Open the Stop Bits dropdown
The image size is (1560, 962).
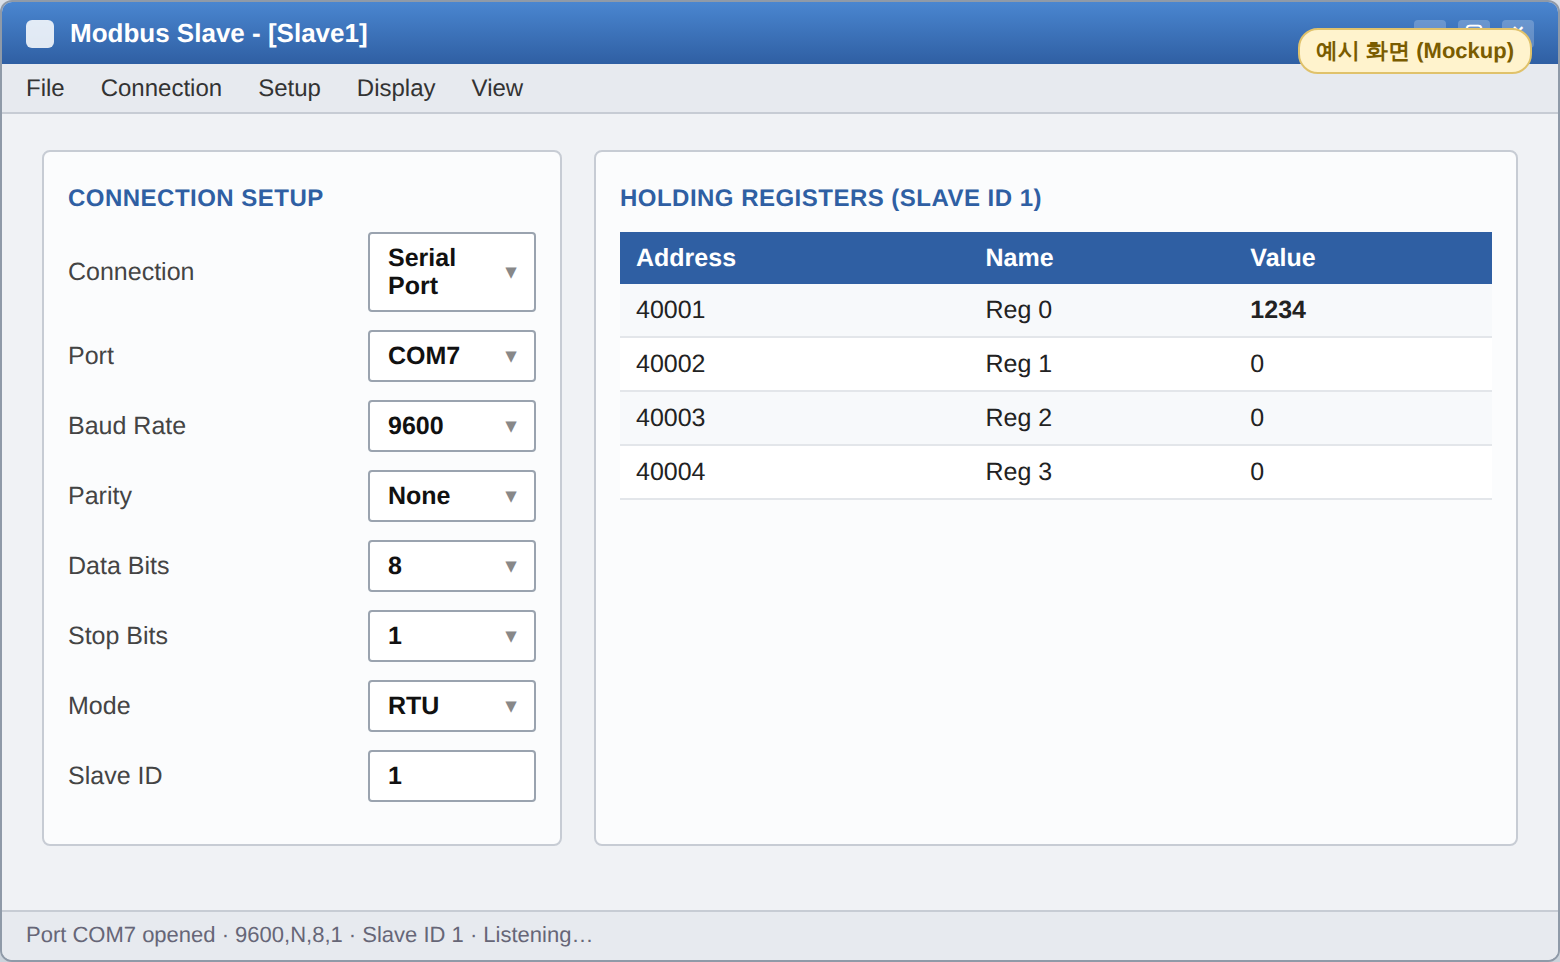pos(452,636)
